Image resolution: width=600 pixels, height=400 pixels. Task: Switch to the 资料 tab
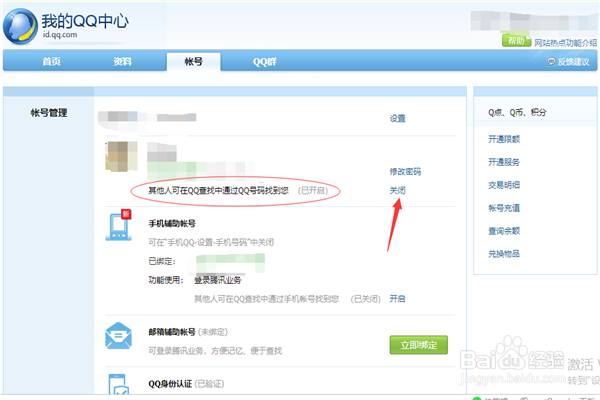click(122, 62)
